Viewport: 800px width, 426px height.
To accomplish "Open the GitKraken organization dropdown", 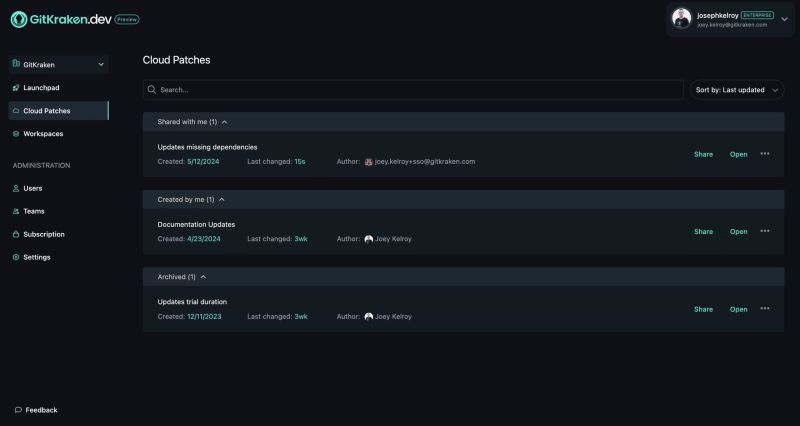I will coord(59,65).
